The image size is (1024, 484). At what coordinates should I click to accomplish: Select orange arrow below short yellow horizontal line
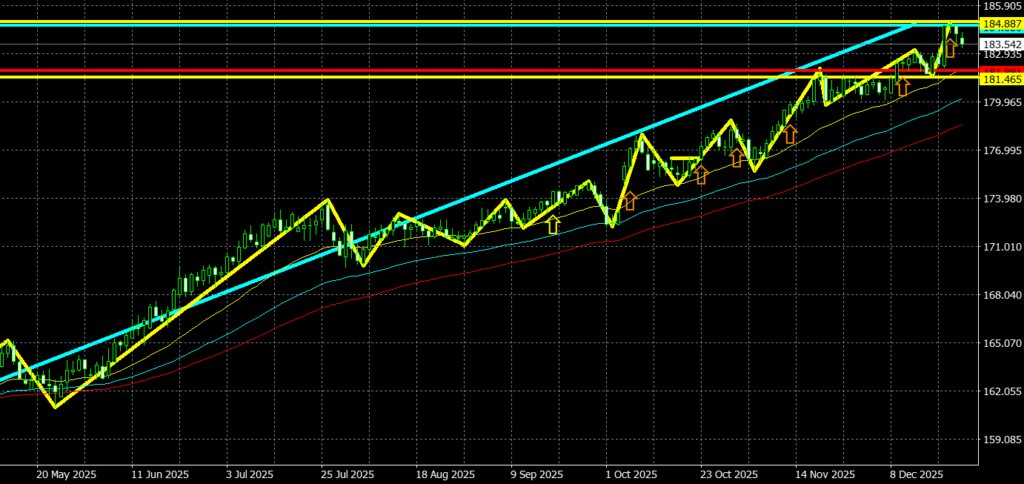700,175
